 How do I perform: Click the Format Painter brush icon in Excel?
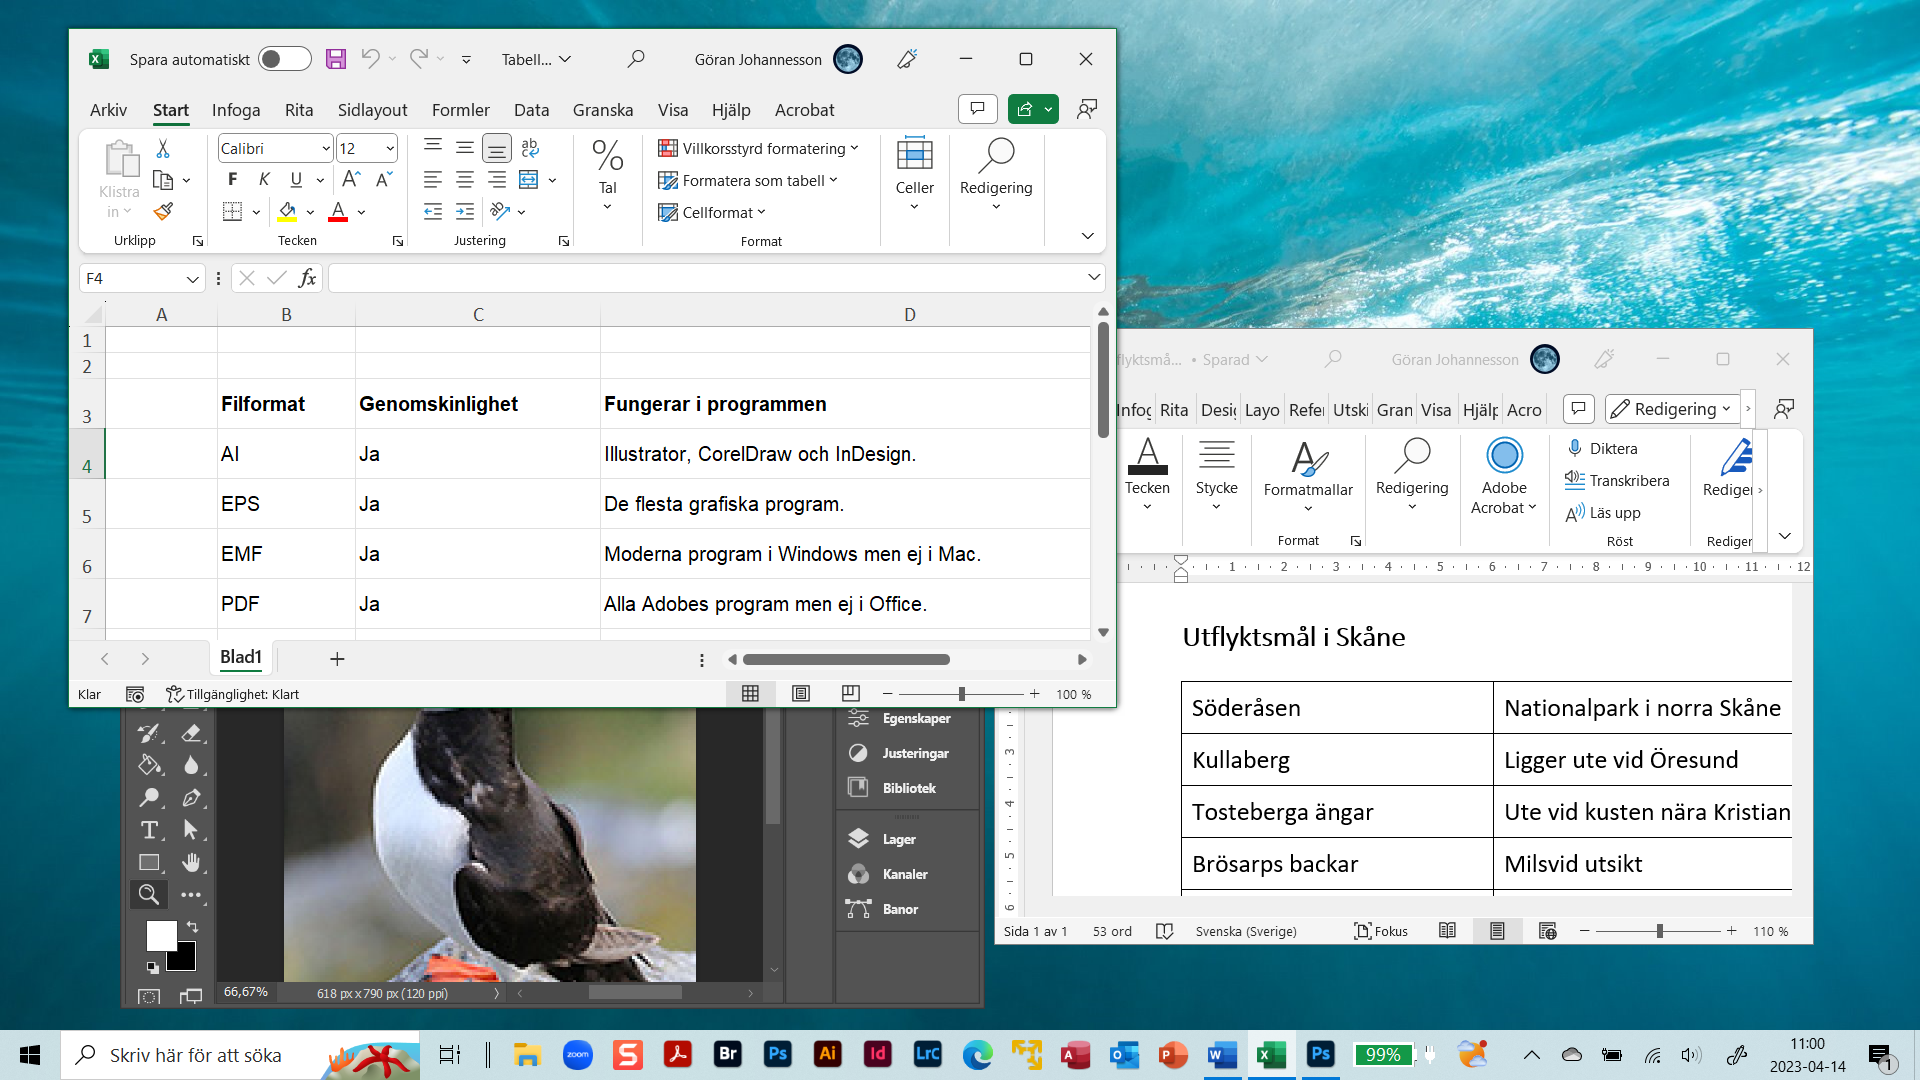click(163, 212)
